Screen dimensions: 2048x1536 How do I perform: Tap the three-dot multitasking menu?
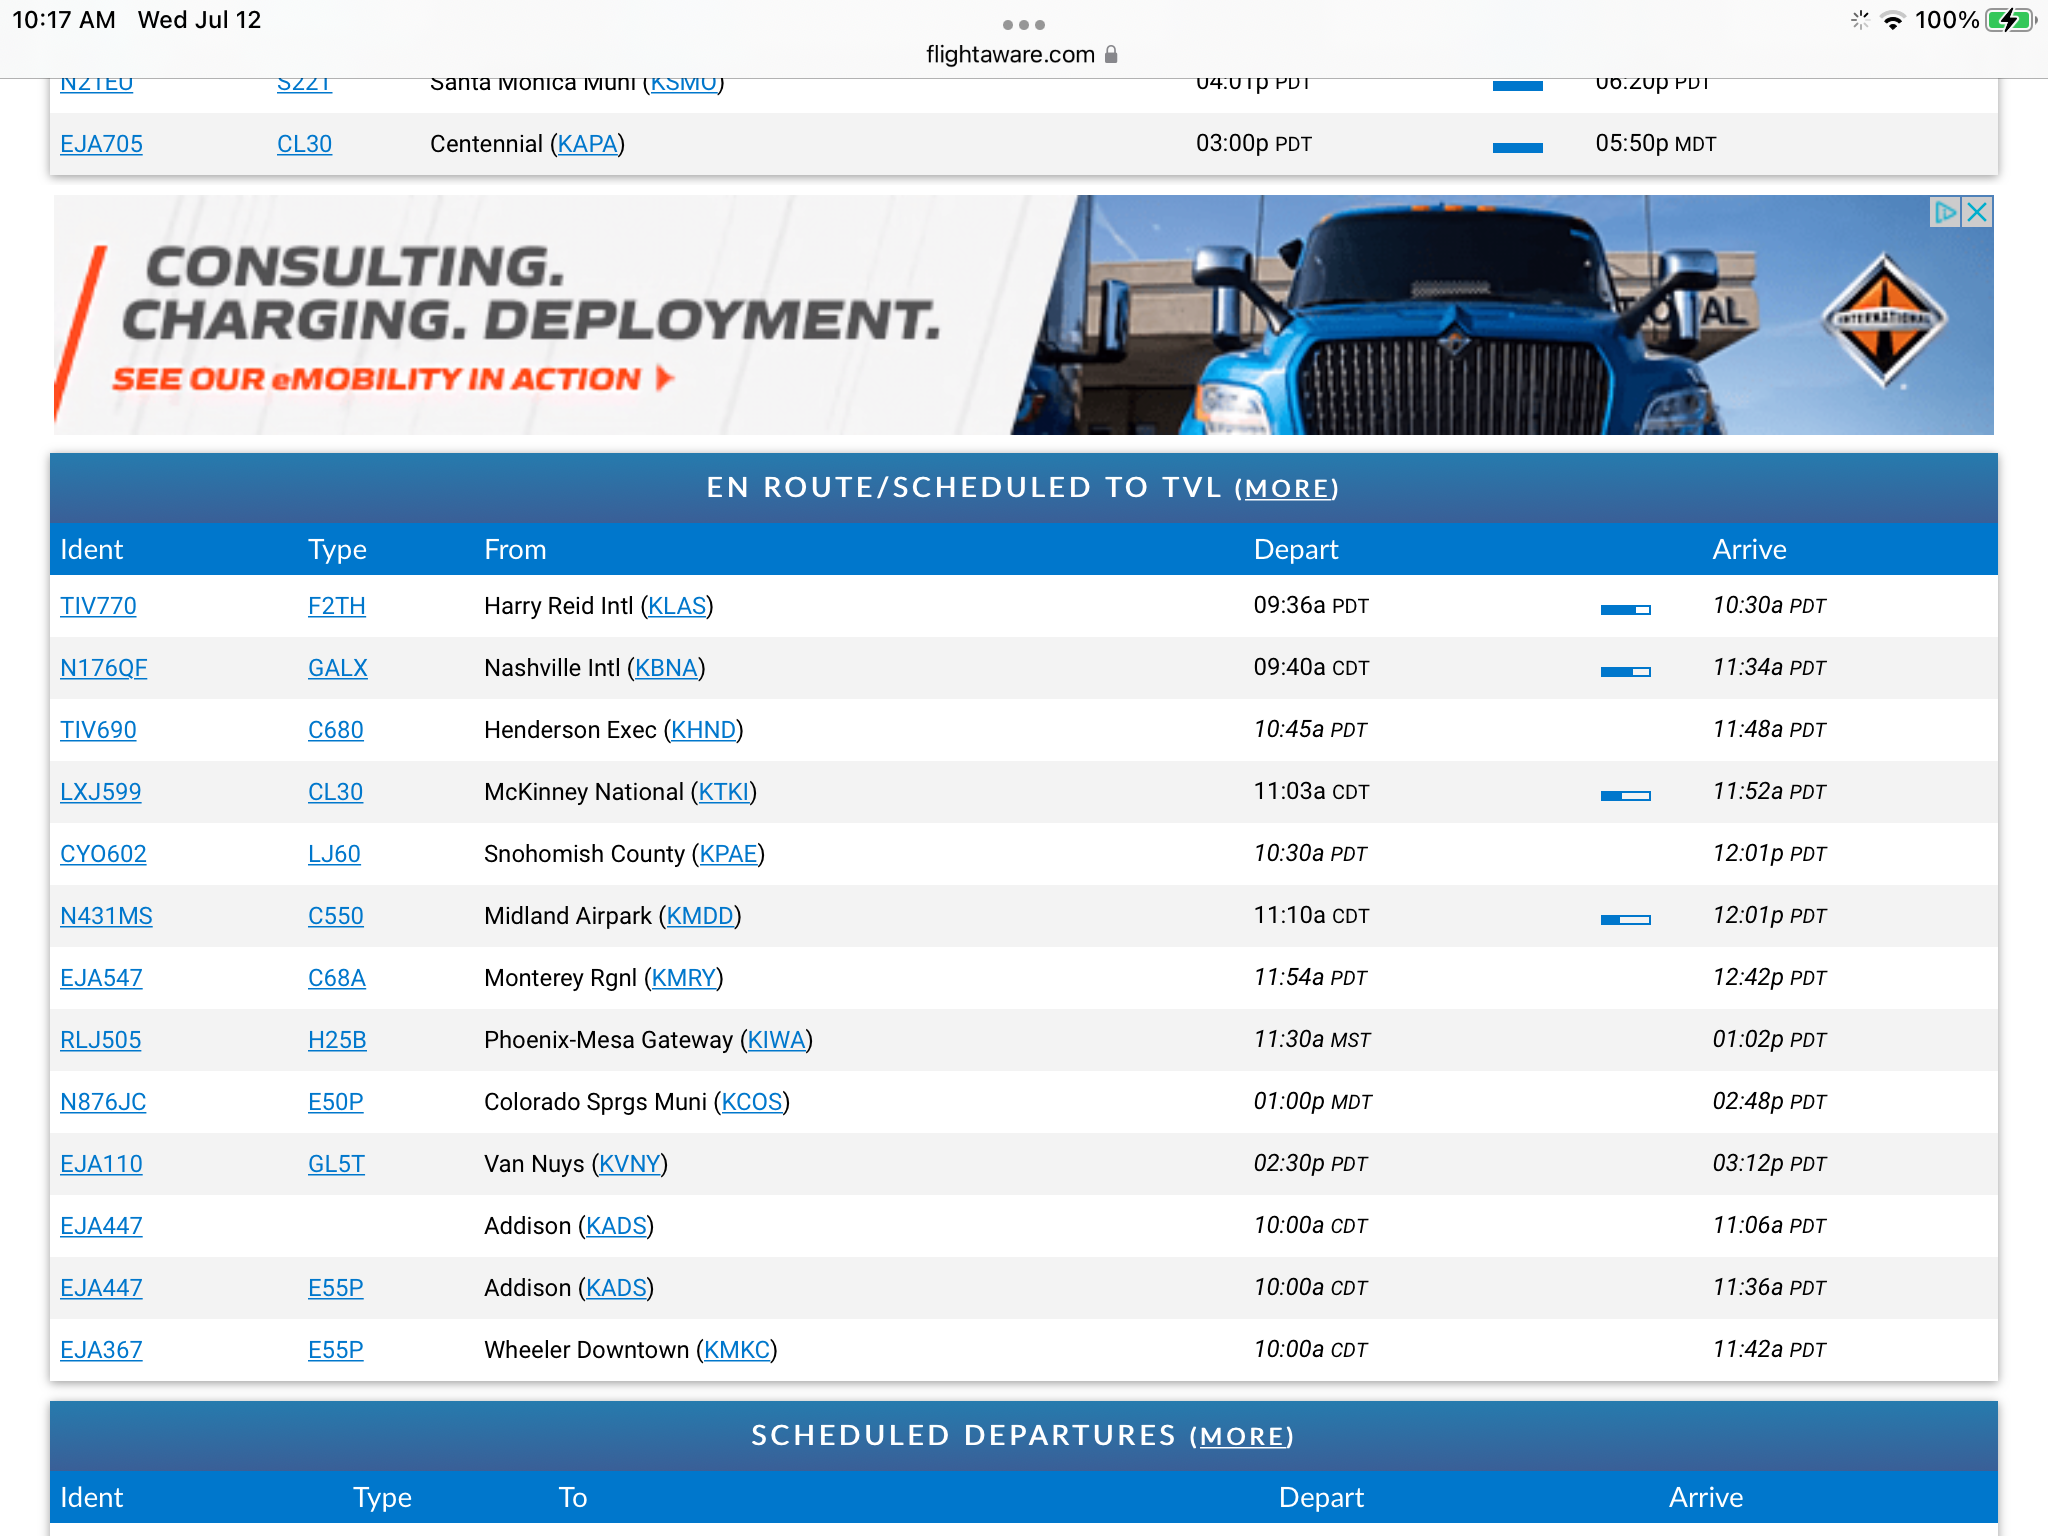coord(1023,24)
